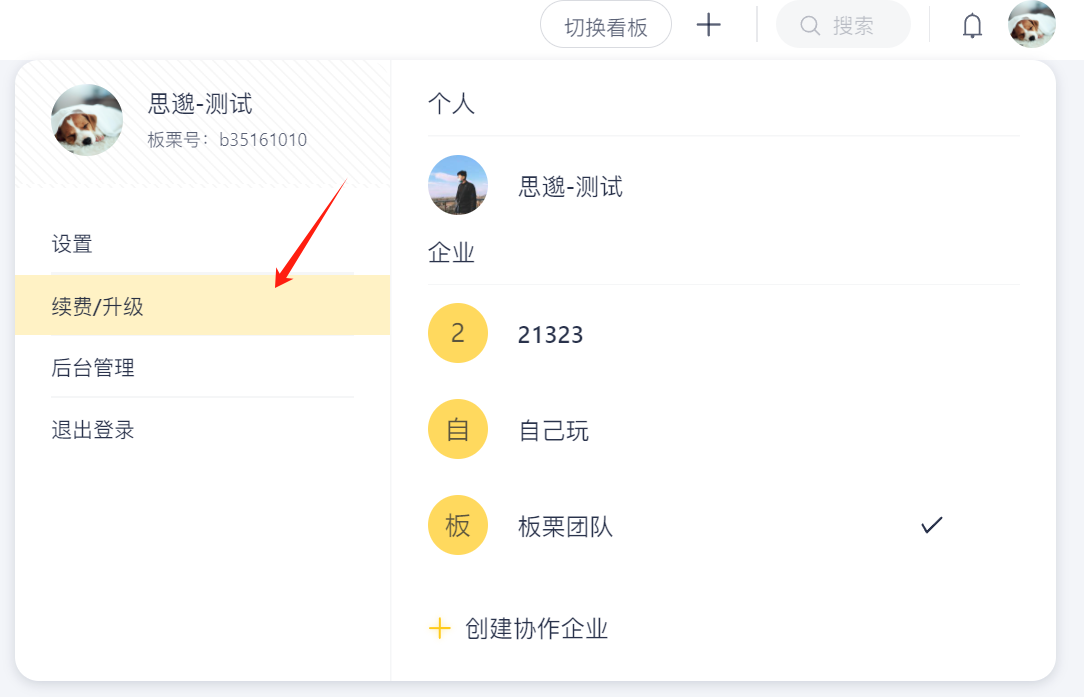This screenshot has width=1084, height=697.
Task: Open 后台管理 menu entry
Action: [93, 368]
